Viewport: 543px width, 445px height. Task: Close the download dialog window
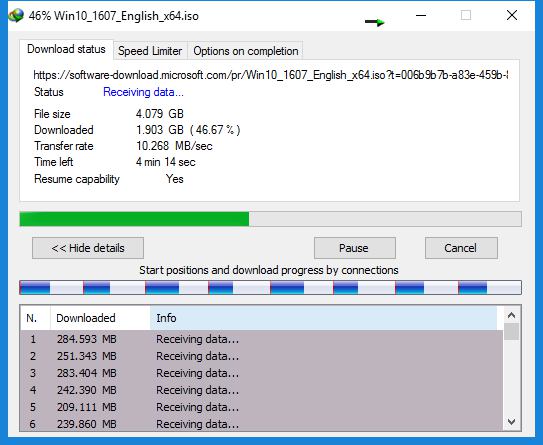click(512, 15)
